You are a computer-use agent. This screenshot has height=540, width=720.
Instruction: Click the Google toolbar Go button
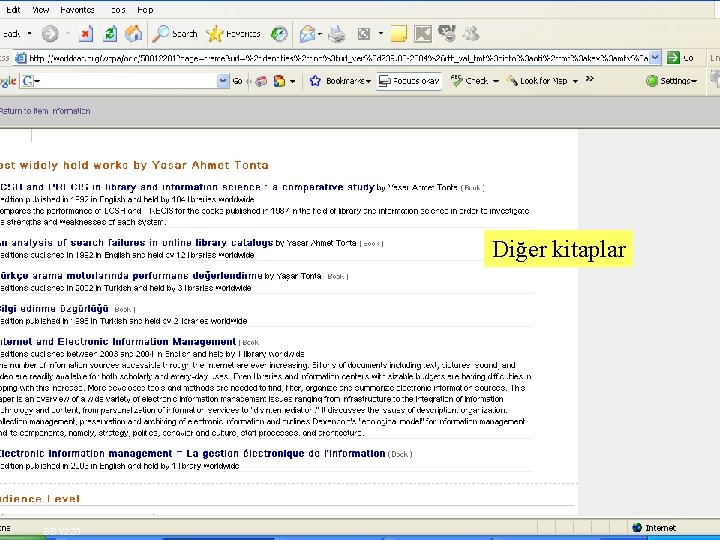(x=237, y=81)
